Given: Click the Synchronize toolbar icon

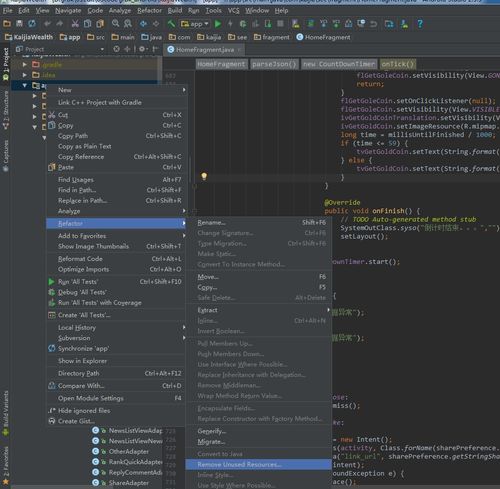Looking at the screenshot, I should [32, 24].
